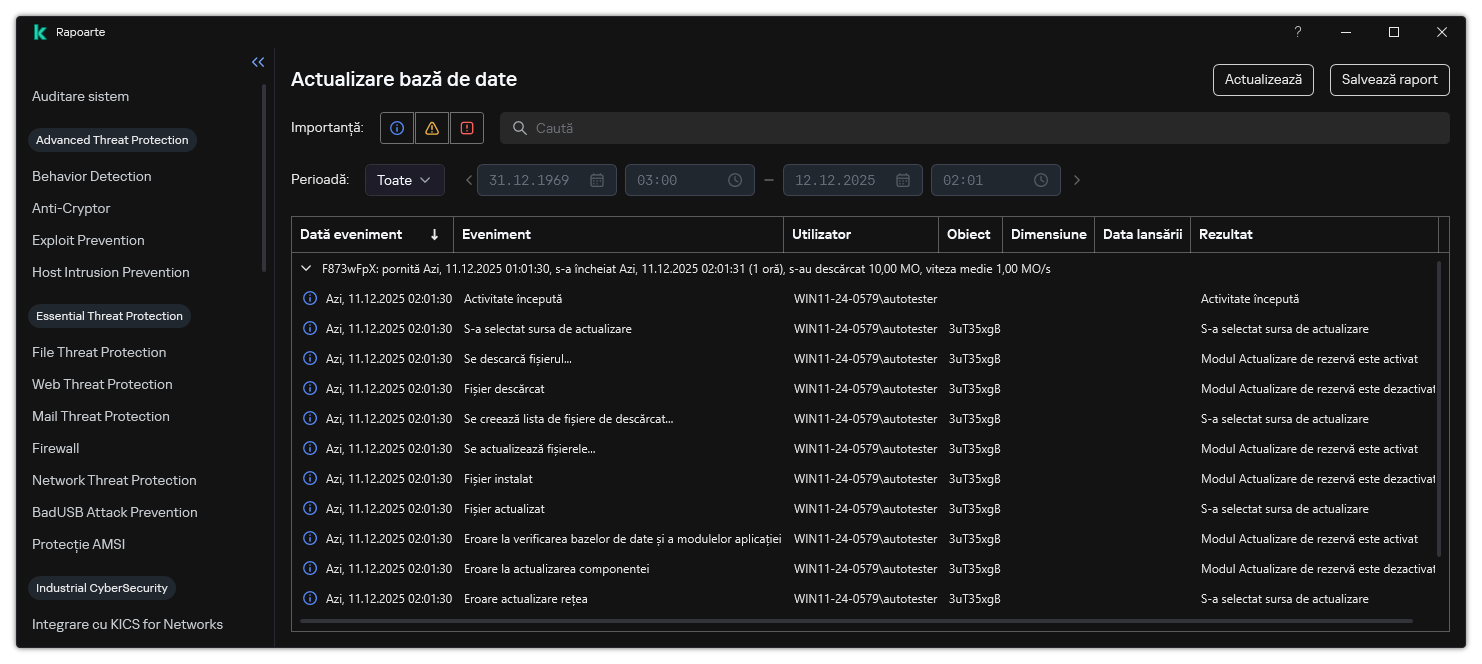Select Firewall in the sidebar
The width and height of the screenshot is (1482, 664).
coord(55,448)
